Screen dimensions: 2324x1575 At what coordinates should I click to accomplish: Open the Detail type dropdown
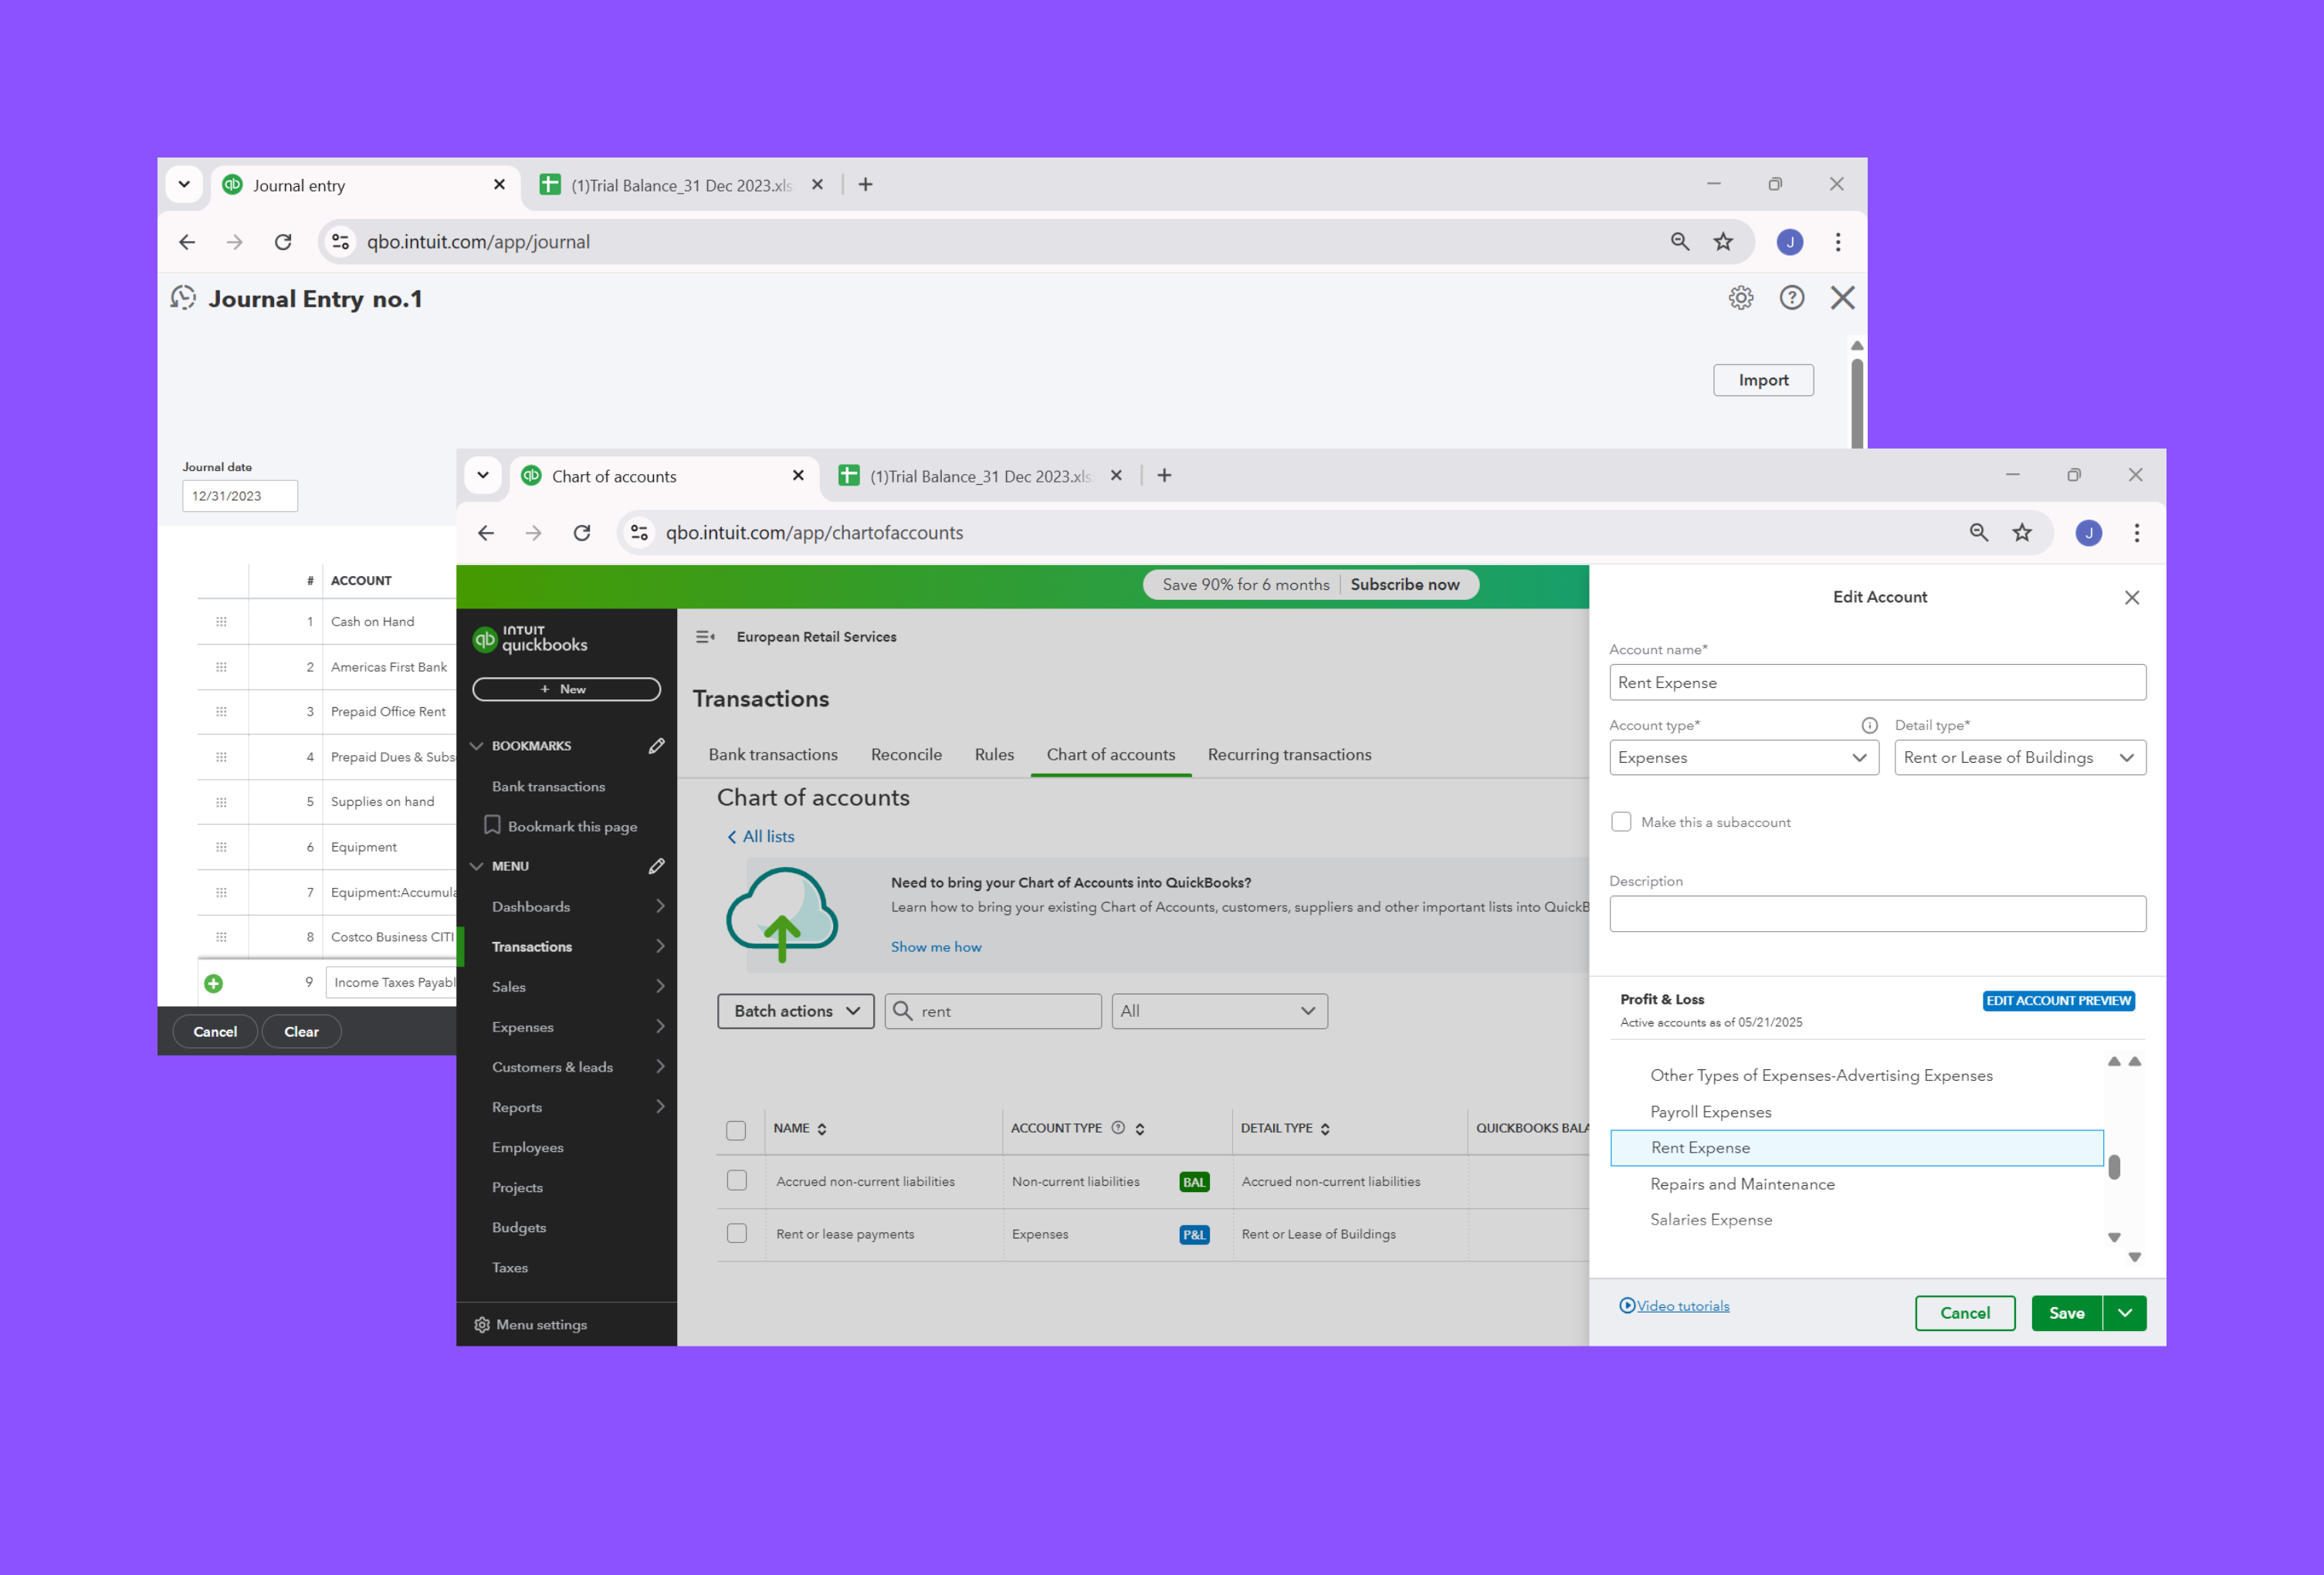click(2019, 758)
